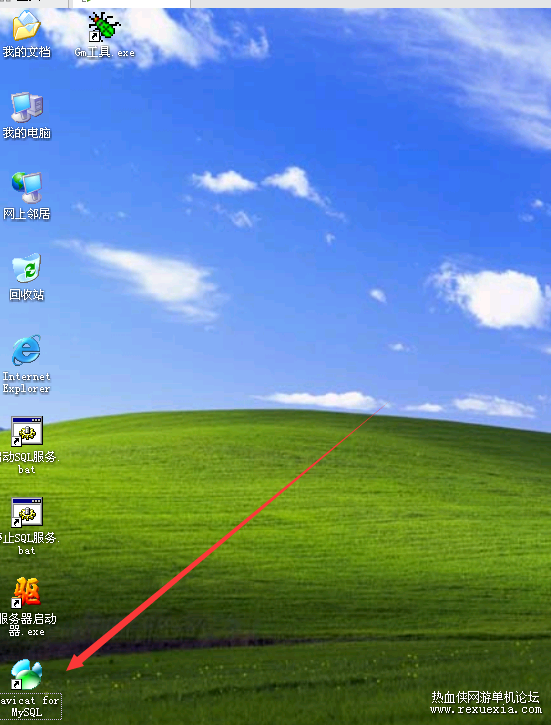Image resolution: width=551 pixels, height=725 pixels.
Task: Select the green bug Gm工具.exe shortcut icon
Action: tap(104, 27)
